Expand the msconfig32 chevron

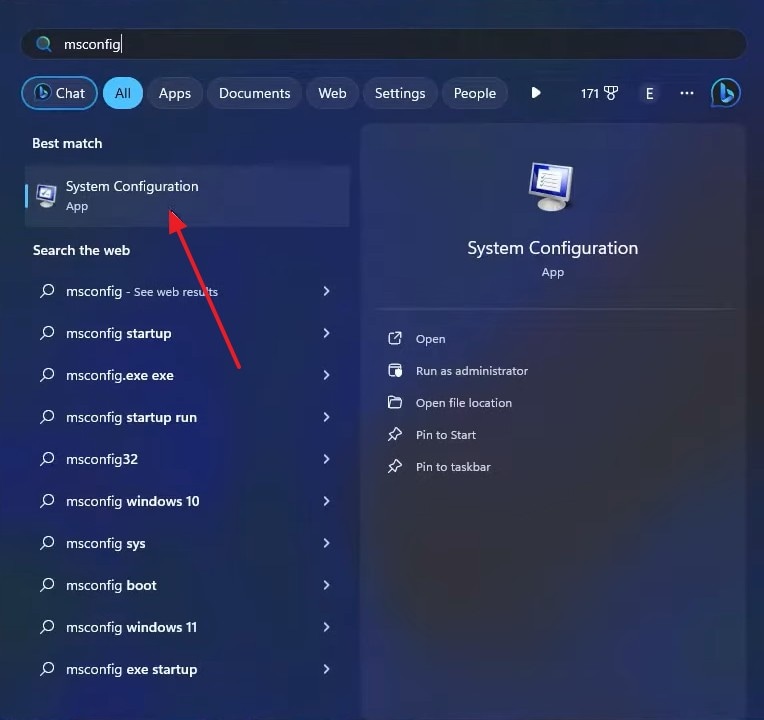(x=326, y=458)
